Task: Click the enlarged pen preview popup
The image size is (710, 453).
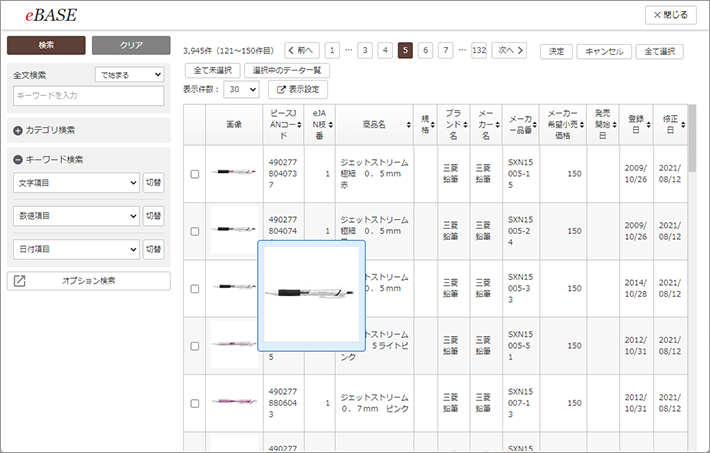Action: pyautogui.click(x=312, y=296)
